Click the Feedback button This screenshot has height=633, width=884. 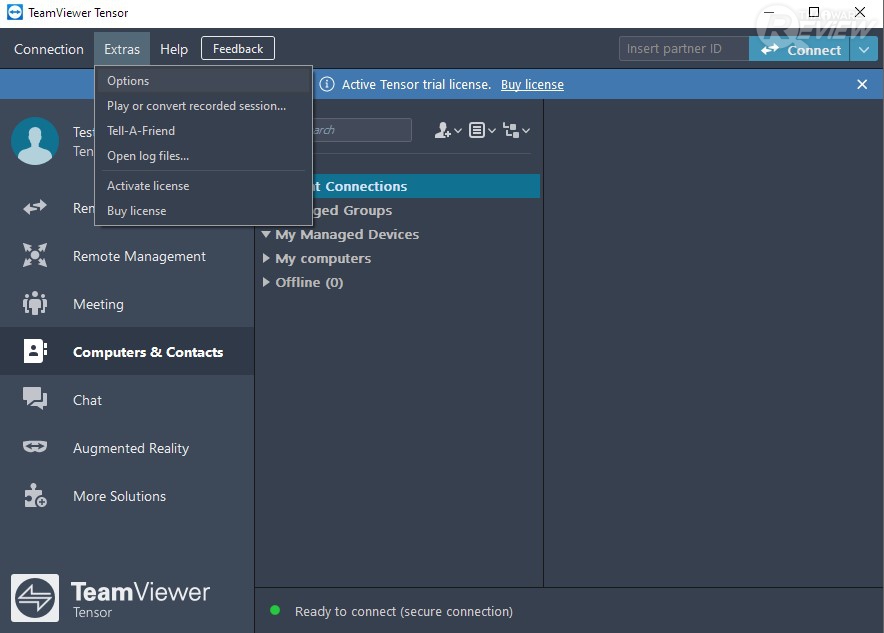pos(238,48)
